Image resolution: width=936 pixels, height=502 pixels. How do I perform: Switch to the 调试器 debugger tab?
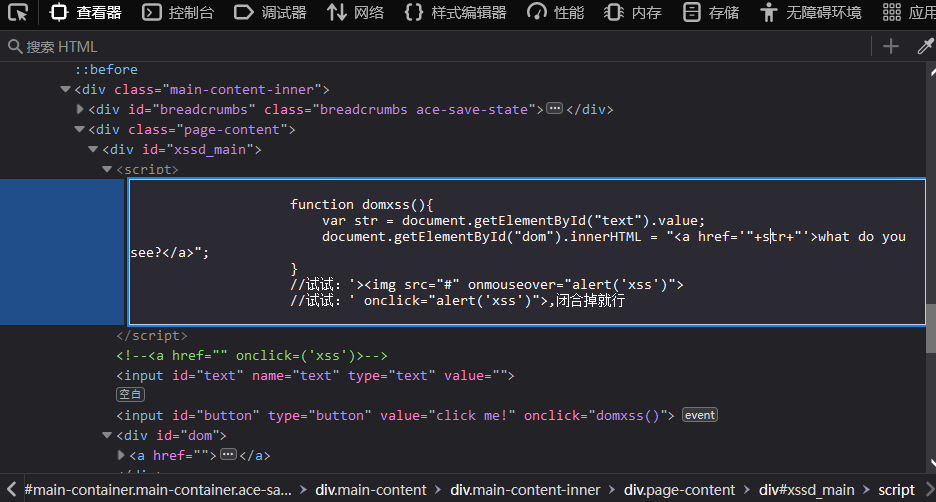tap(270, 13)
